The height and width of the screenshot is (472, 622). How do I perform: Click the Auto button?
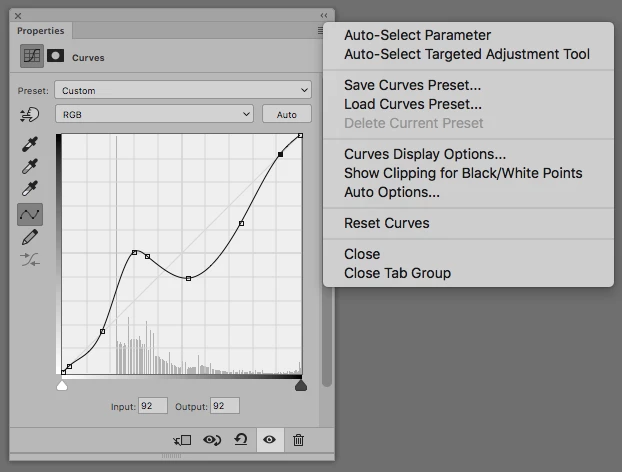287,114
